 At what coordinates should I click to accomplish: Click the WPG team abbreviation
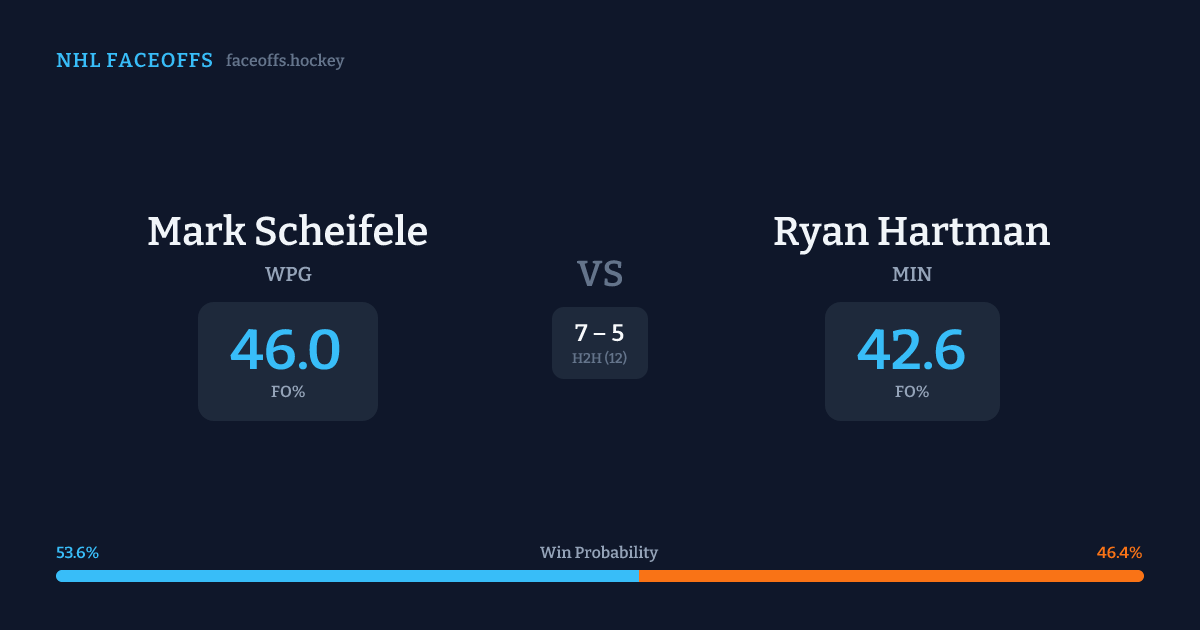(x=287, y=274)
